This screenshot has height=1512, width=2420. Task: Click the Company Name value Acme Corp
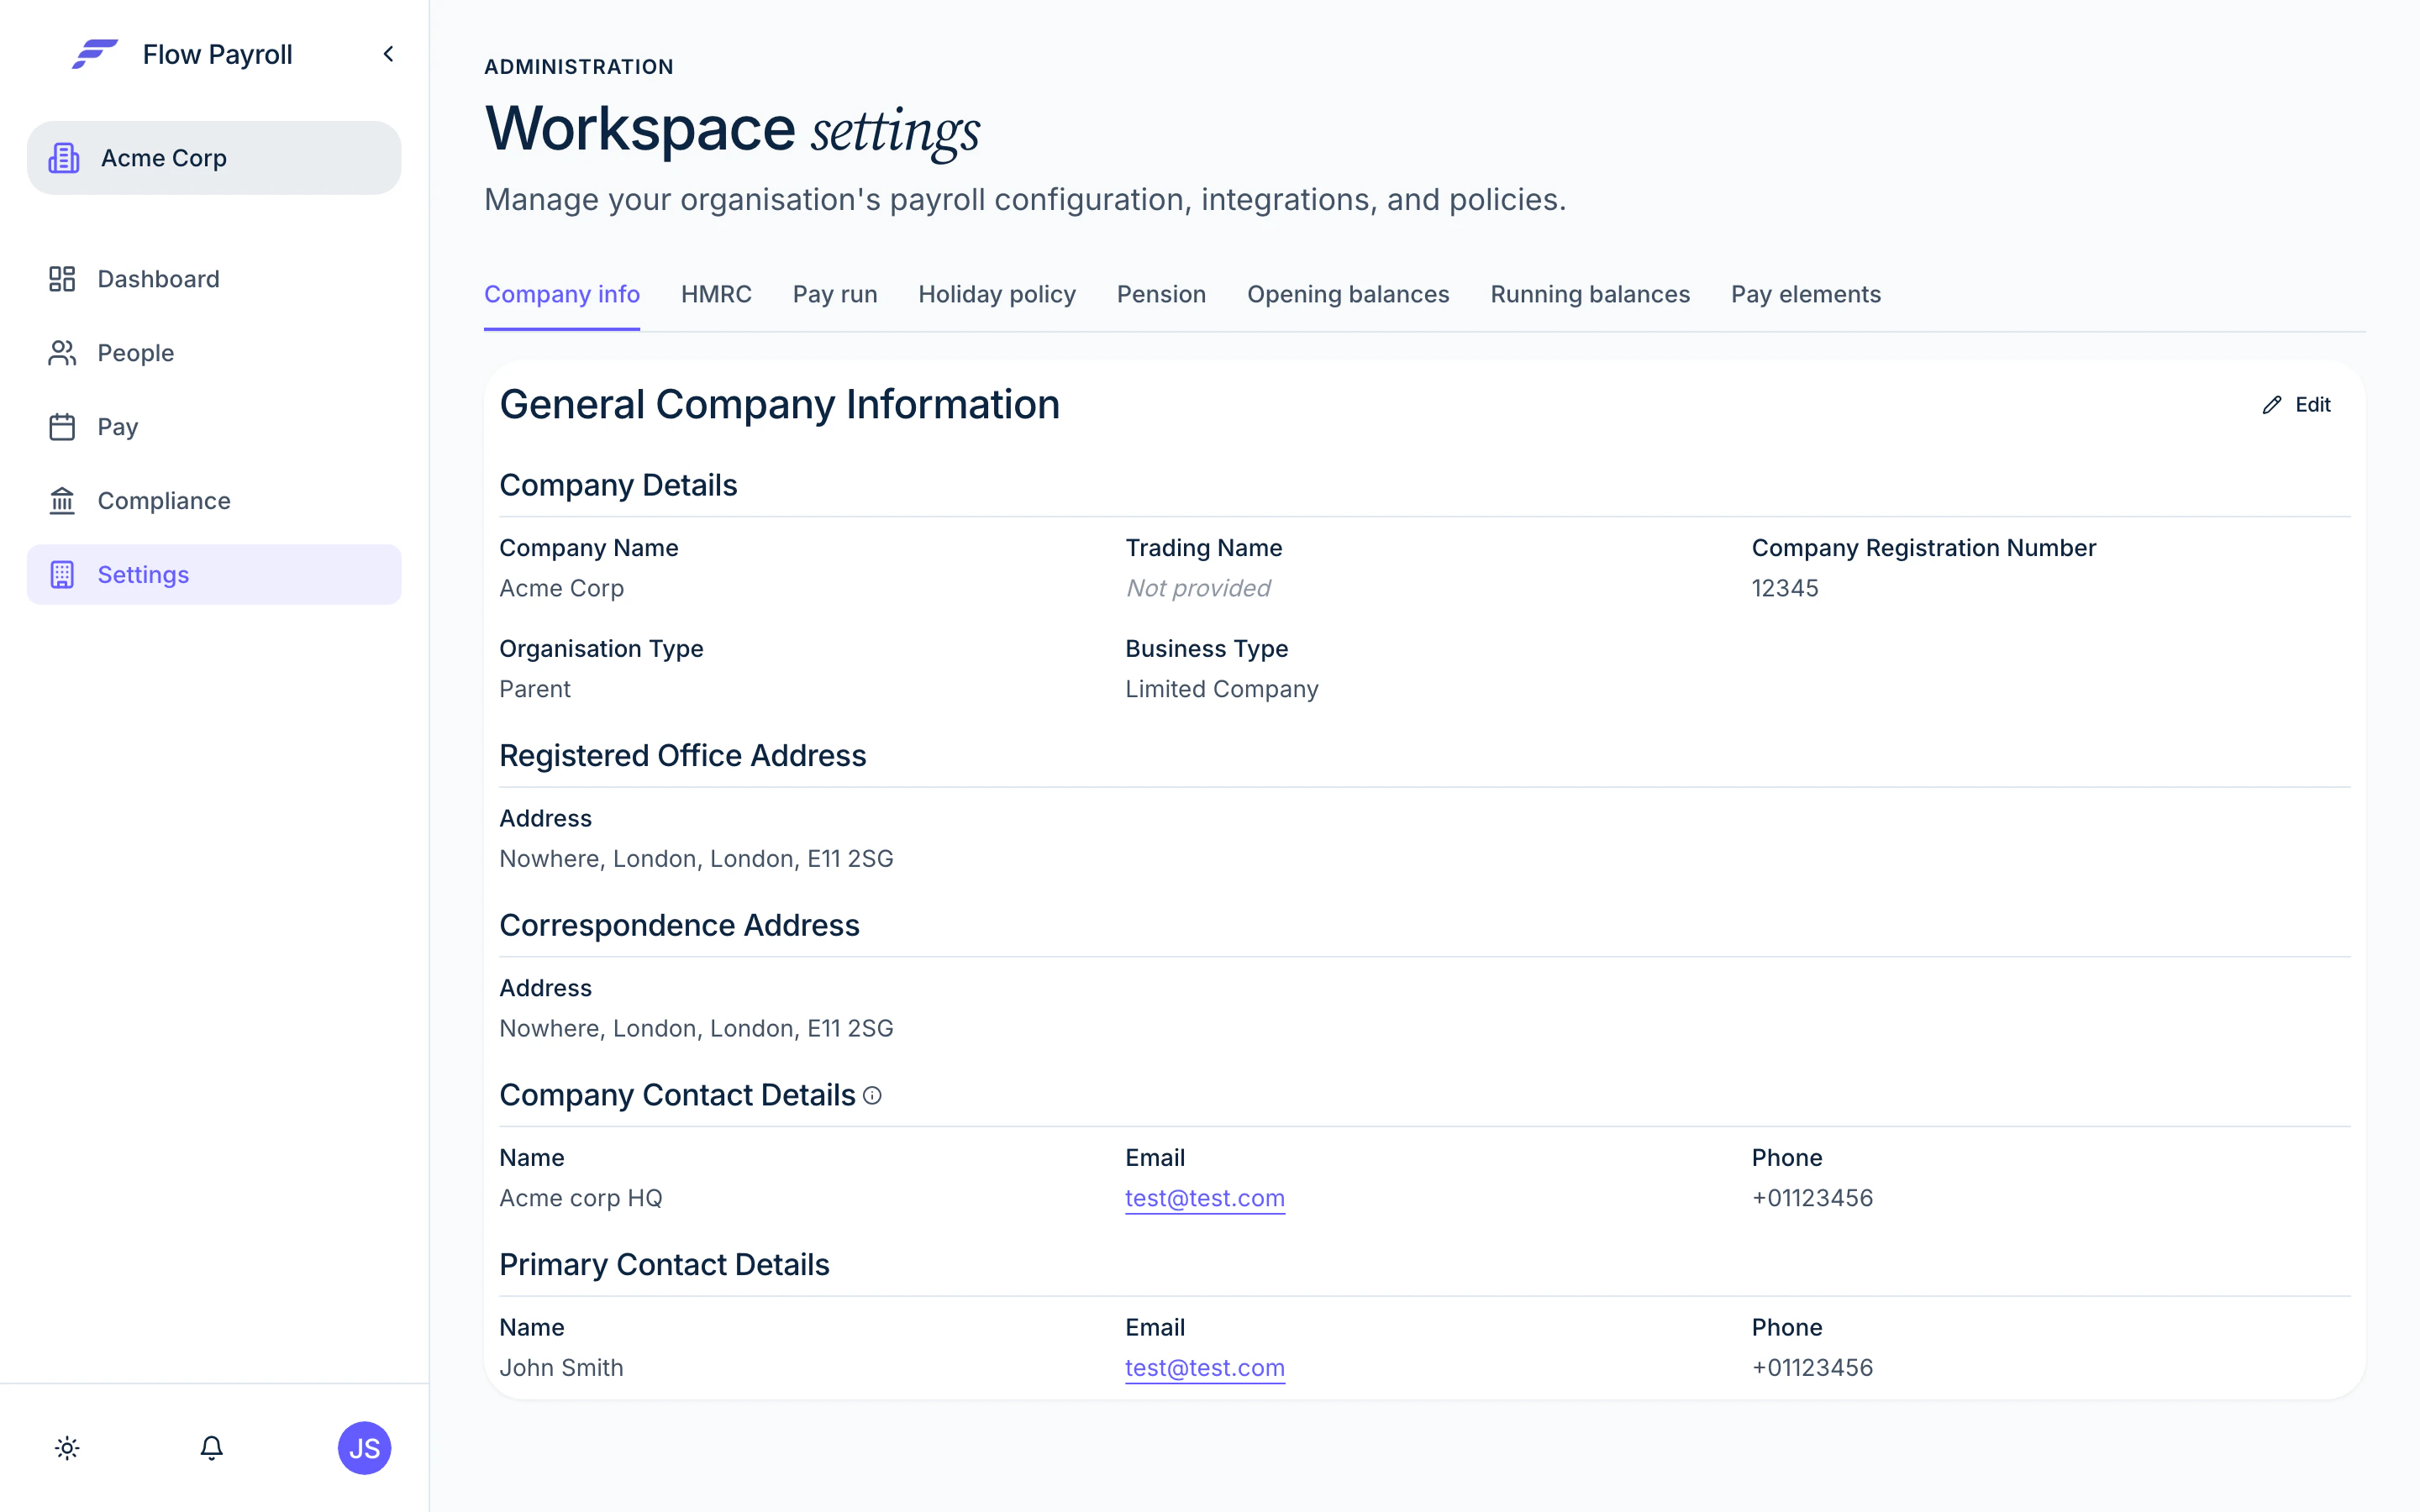click(x=561, y=588)
